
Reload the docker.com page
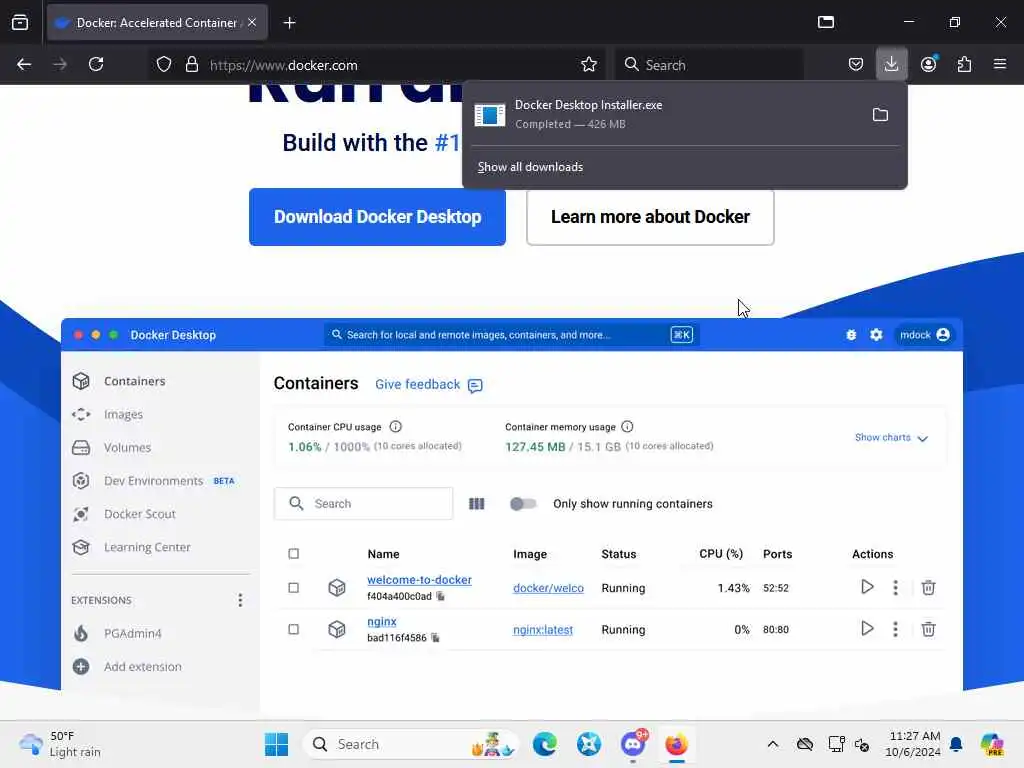96,65
